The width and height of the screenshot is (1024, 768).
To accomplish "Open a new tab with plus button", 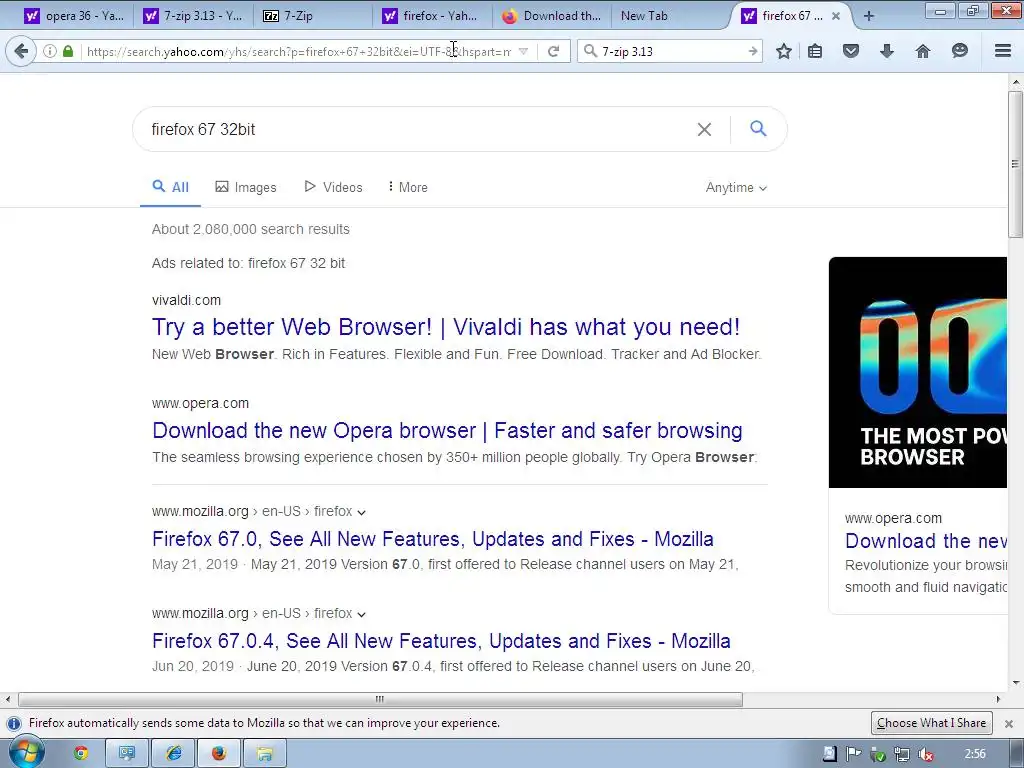I will (869, 16).
